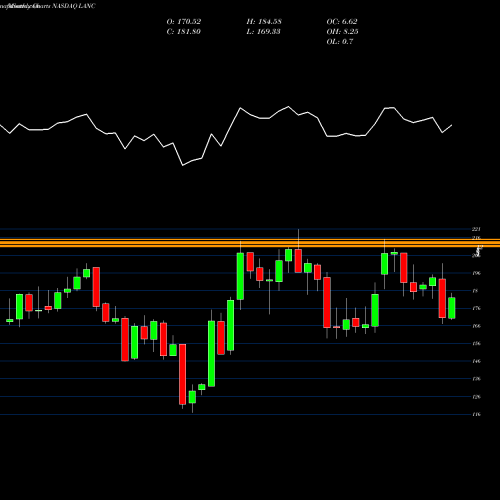Click the '156' price axis label
Image resolution: width=500 pixels, height=500 pixels.
477,344
